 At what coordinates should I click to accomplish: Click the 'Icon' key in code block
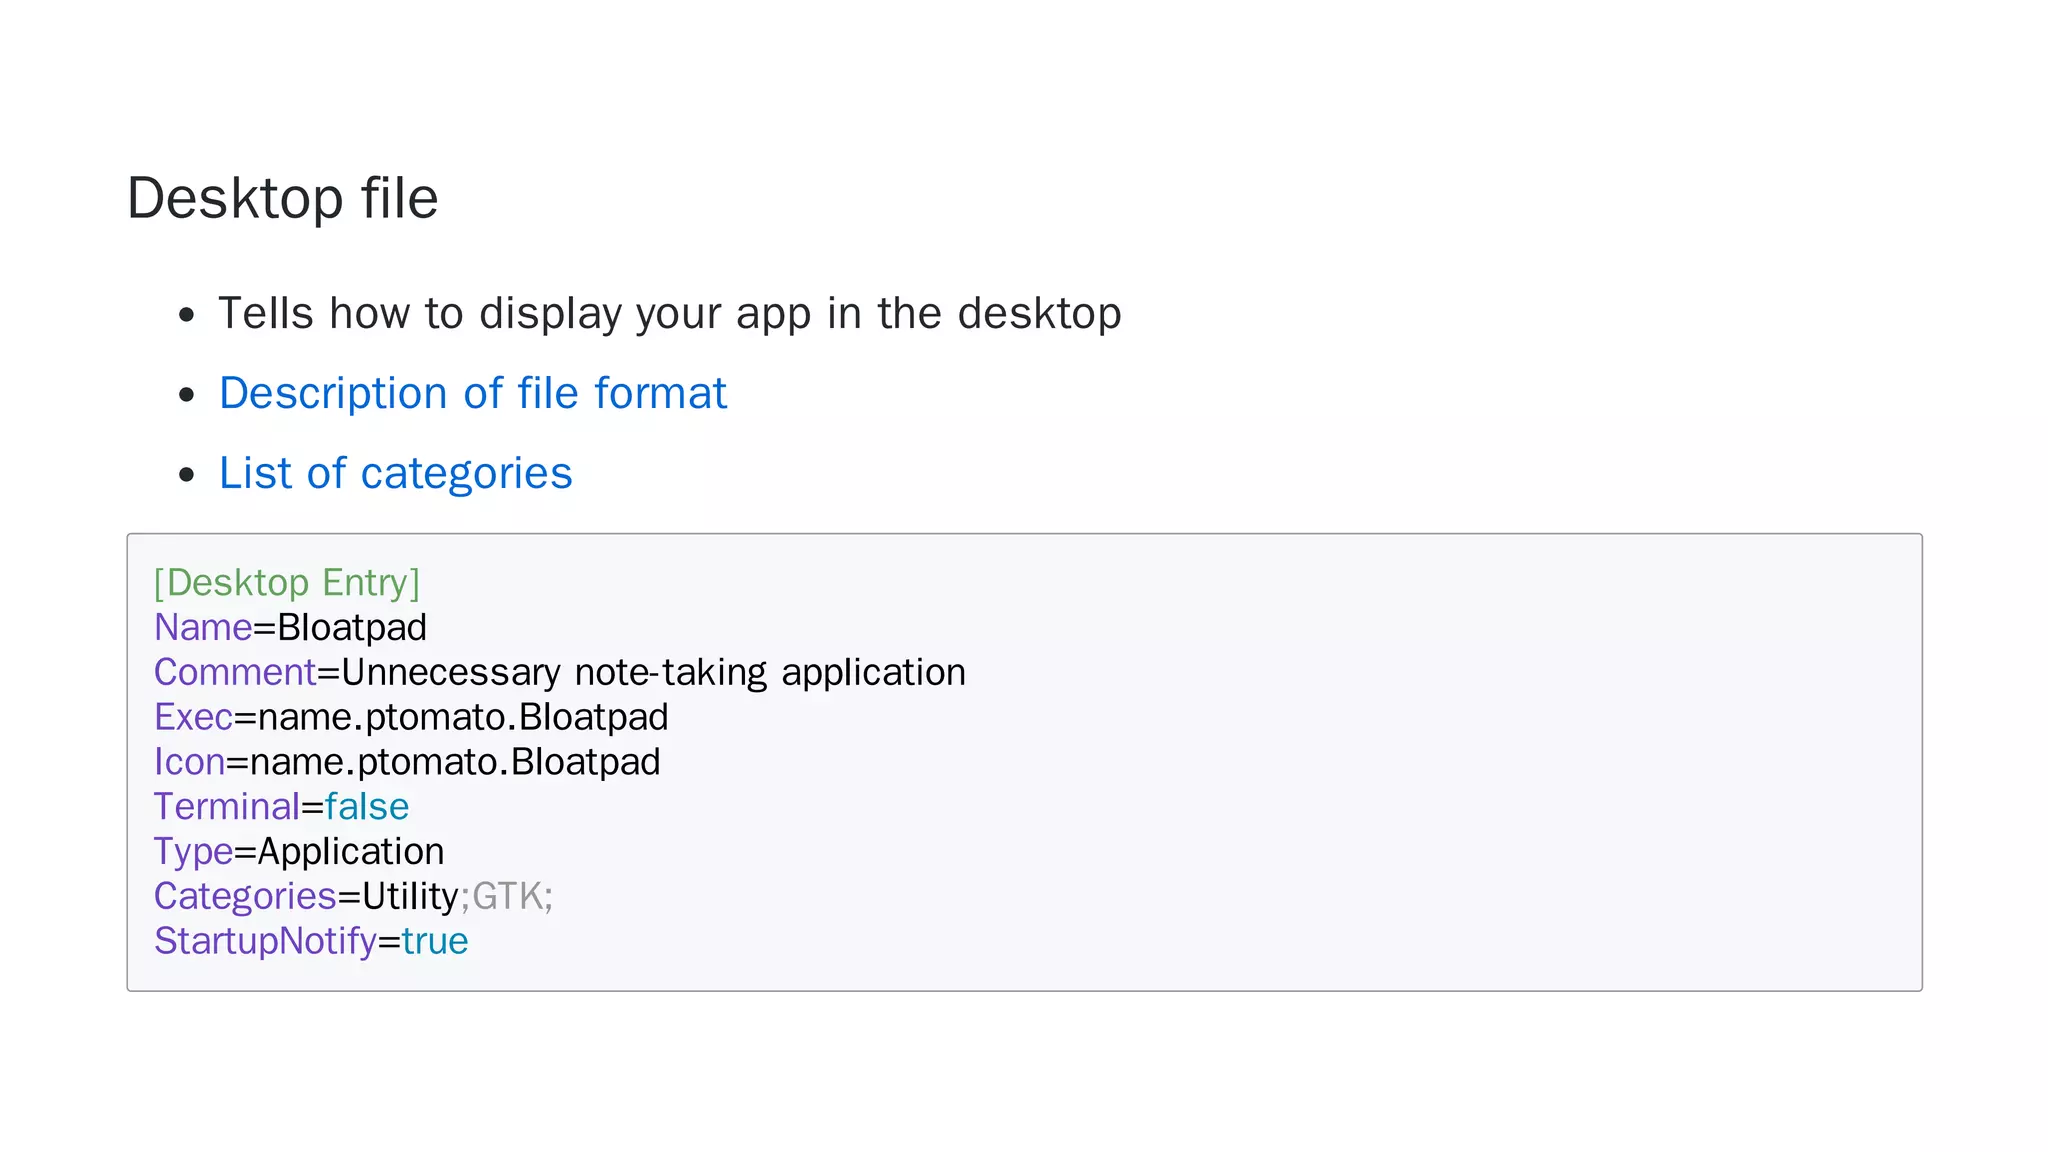coord(189,763)
